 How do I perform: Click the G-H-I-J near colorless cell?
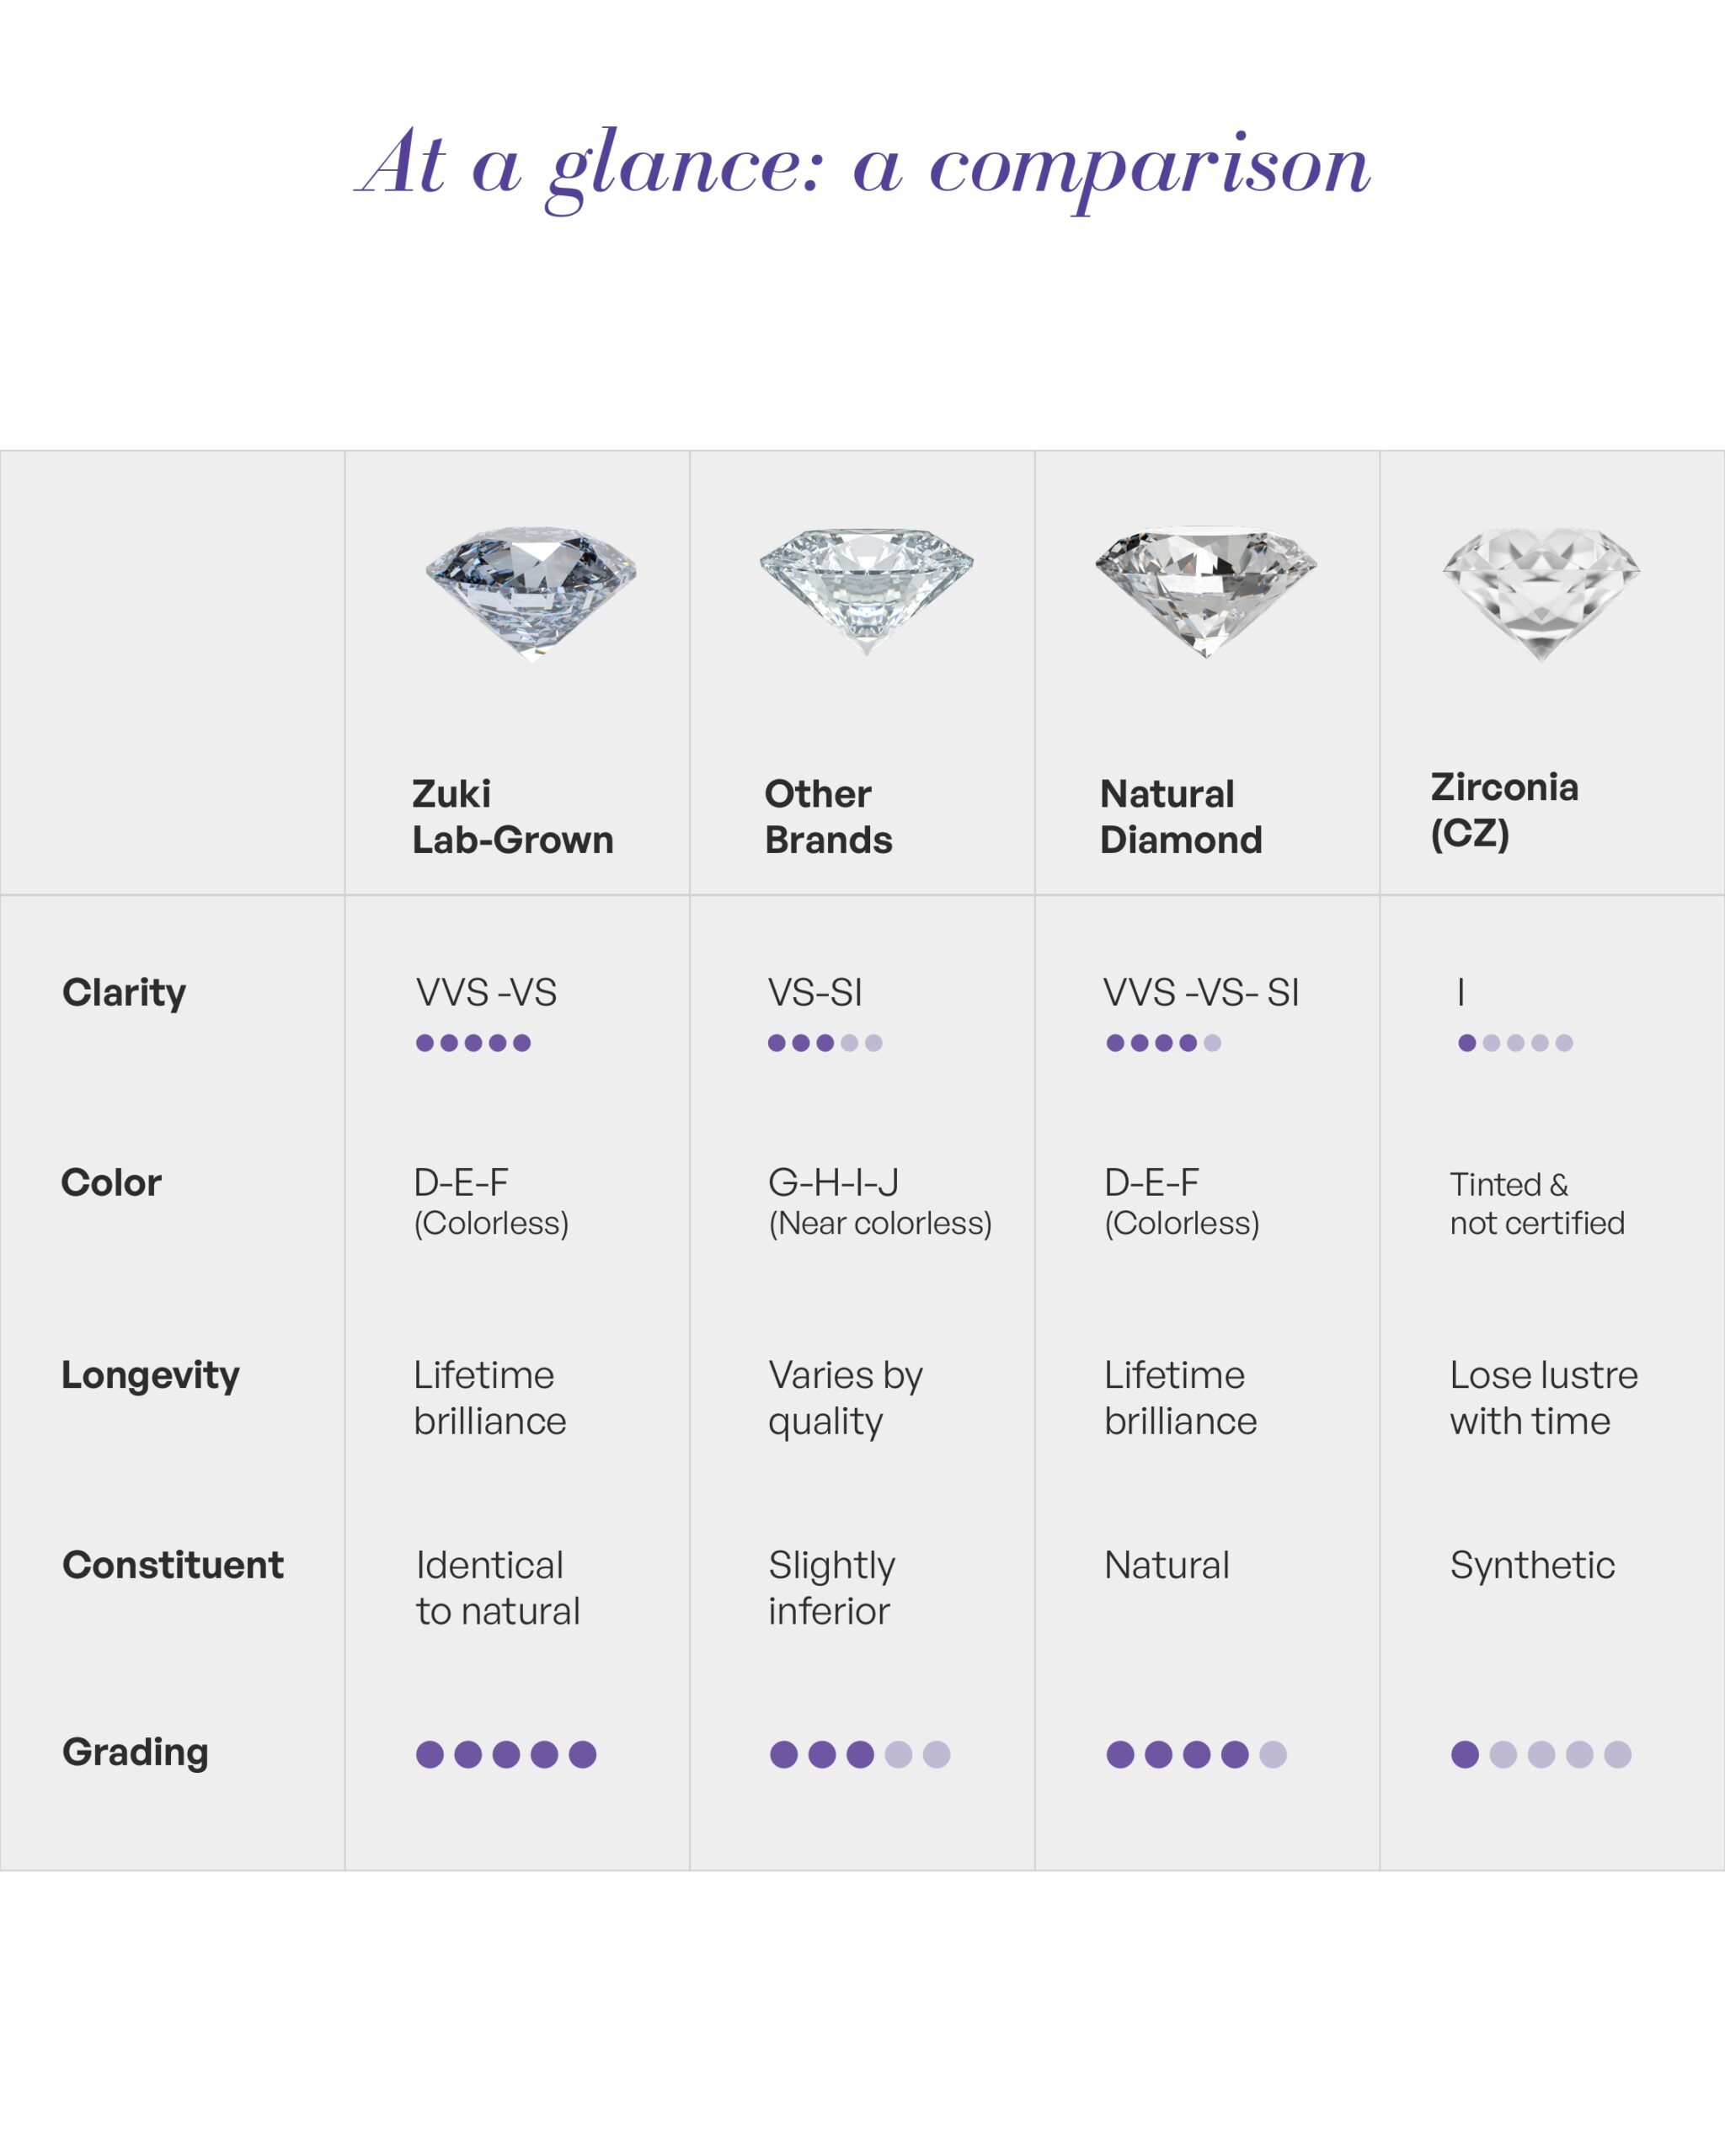[880, 1202]
